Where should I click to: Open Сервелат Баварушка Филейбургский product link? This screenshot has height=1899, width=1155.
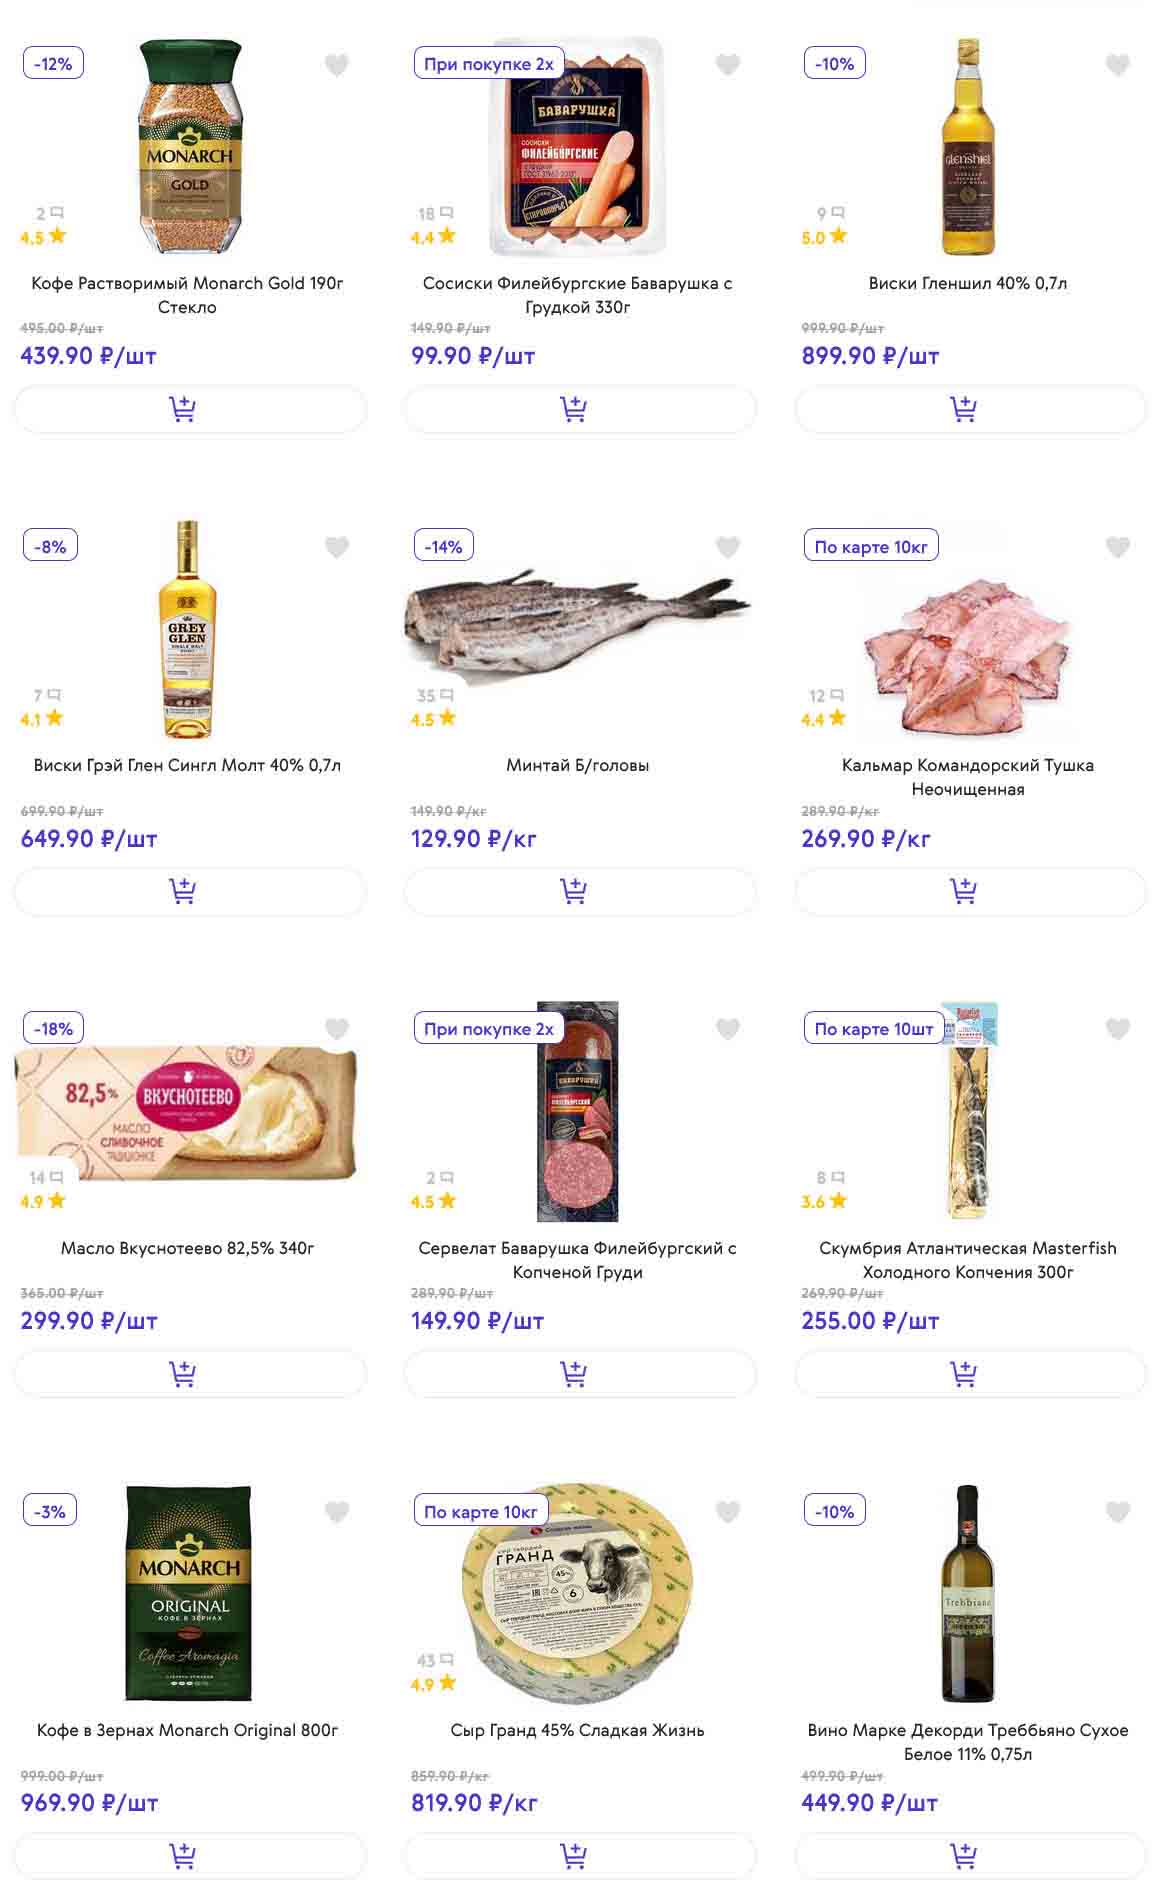click(577, 1259)
